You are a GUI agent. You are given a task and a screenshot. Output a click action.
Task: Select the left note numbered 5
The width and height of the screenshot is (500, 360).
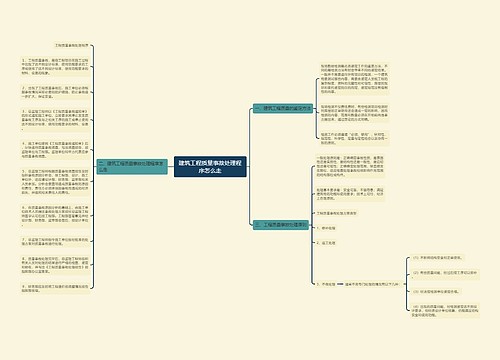[55, 182]
